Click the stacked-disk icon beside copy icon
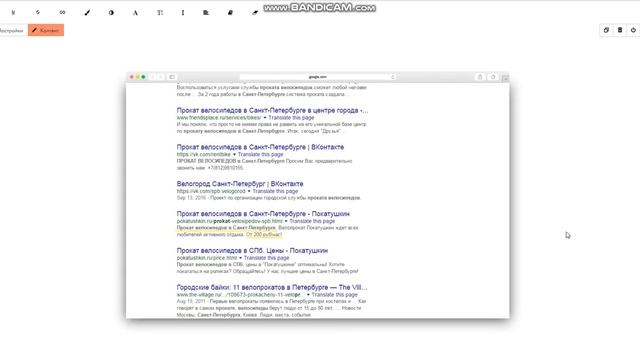640x360 pixels. click(620, 30)
